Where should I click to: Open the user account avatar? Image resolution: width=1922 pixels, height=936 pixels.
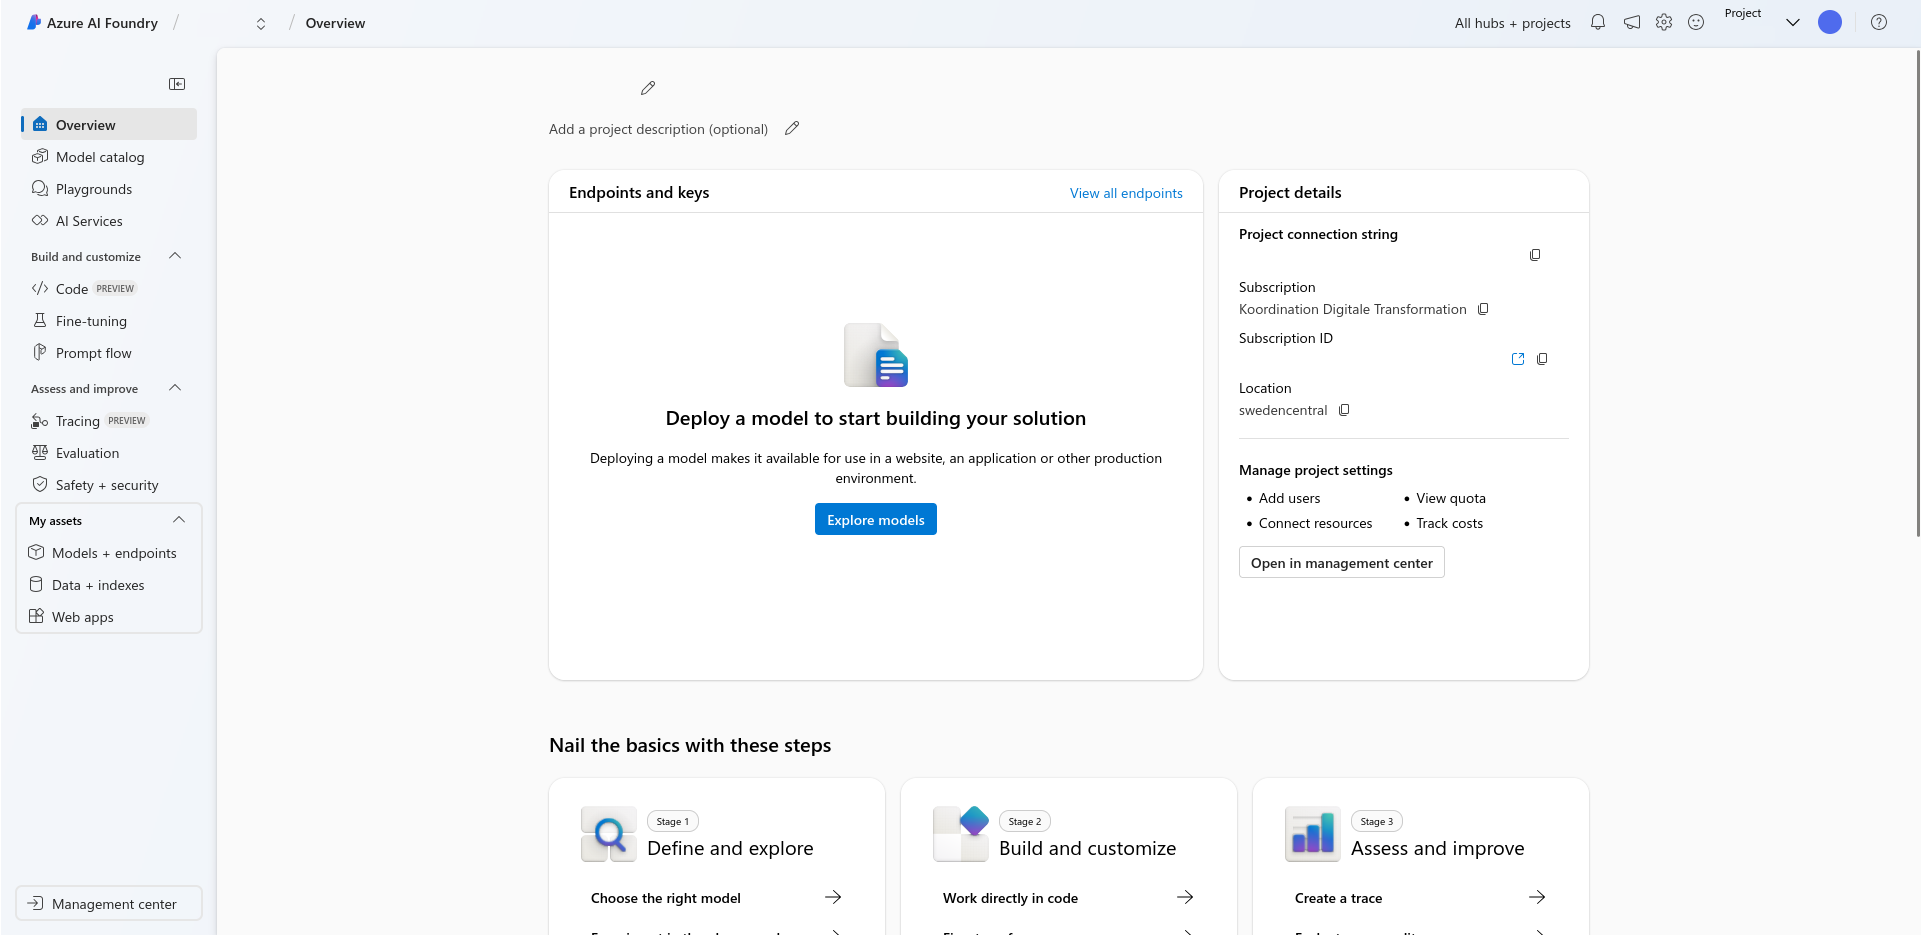(x=1830, y=22)
